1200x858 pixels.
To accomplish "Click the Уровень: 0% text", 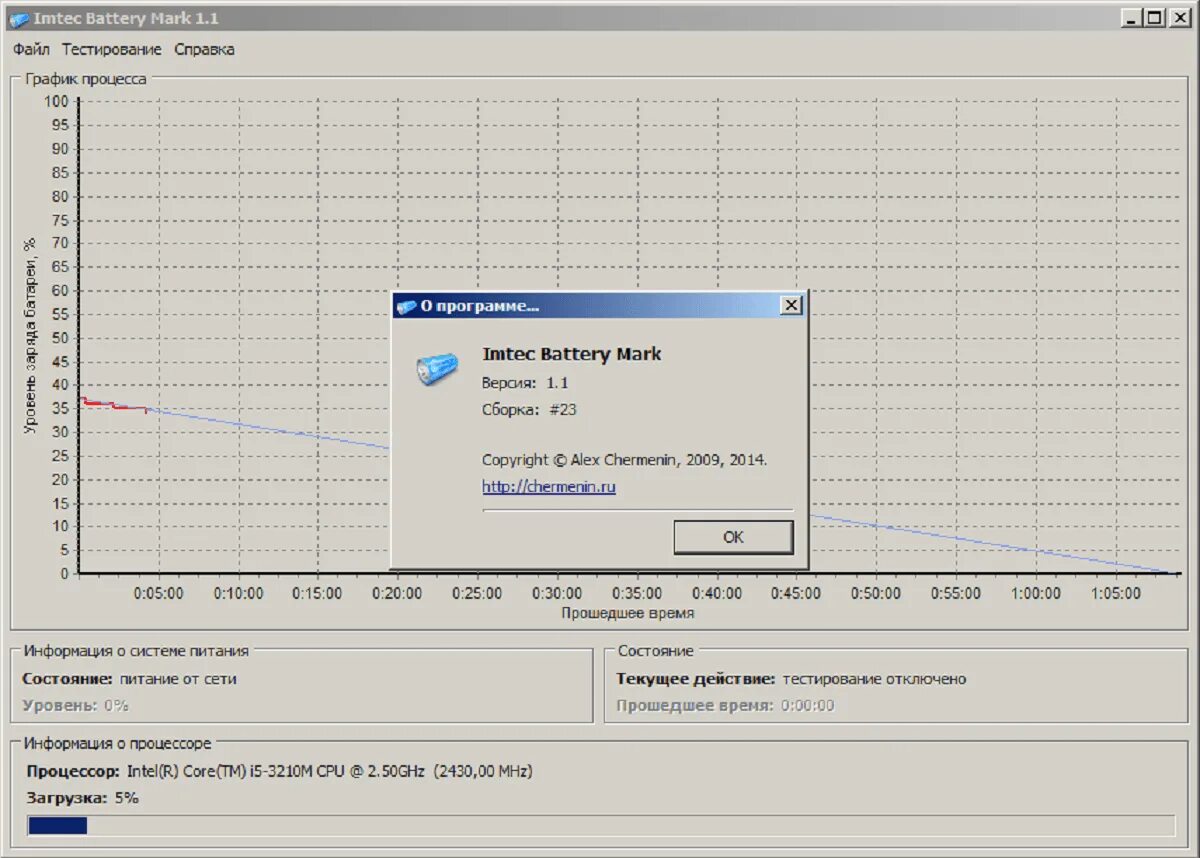I will (x=76, y=705).
